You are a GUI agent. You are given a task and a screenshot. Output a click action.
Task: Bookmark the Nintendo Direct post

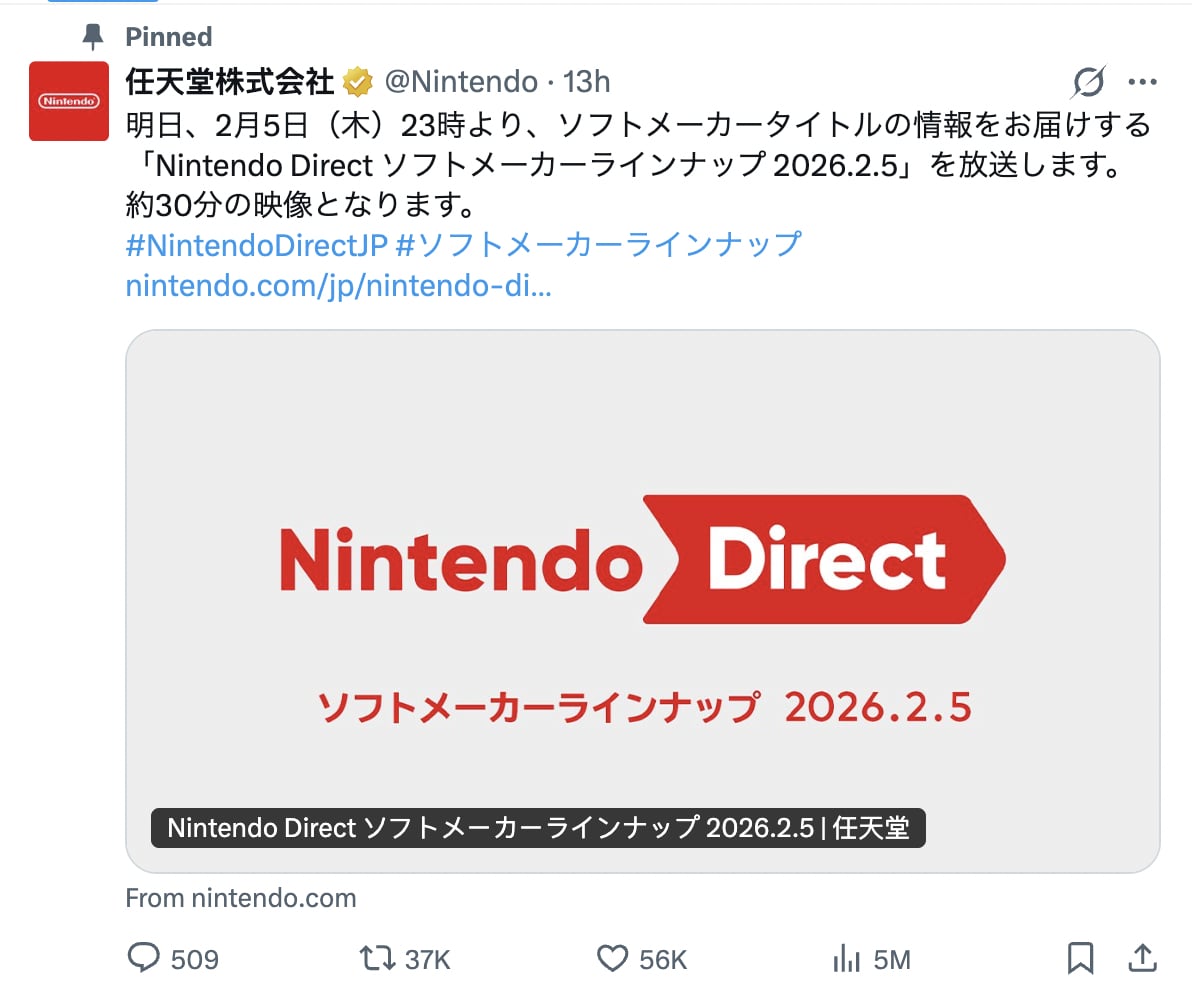[1081, 958]
